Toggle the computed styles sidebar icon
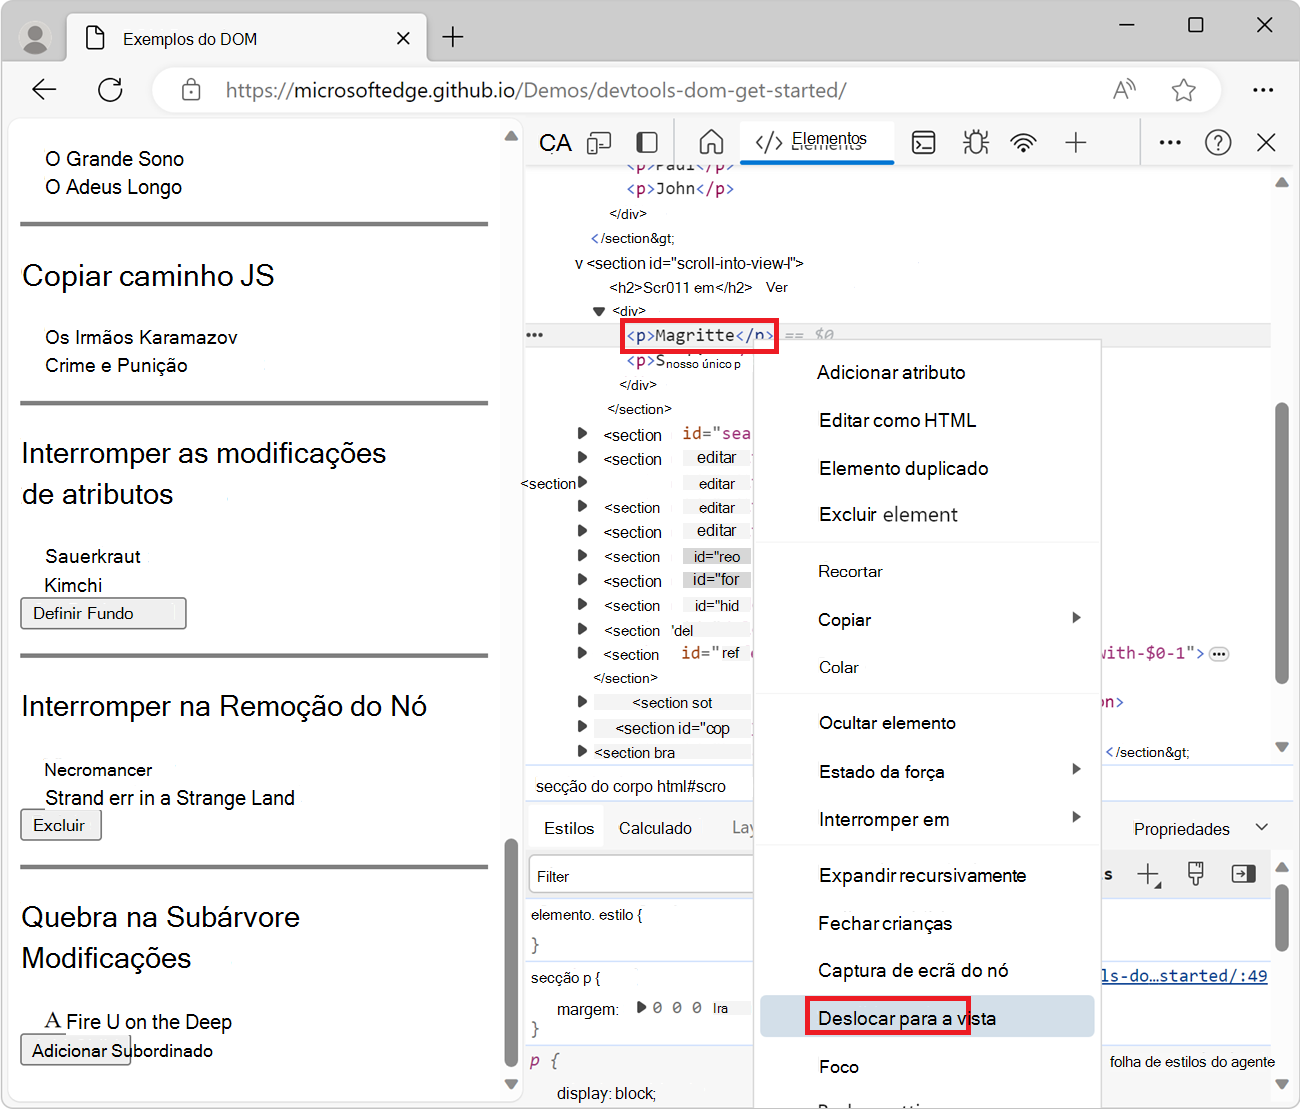Screen dimensions: 1300x1109 (1243, 874)
